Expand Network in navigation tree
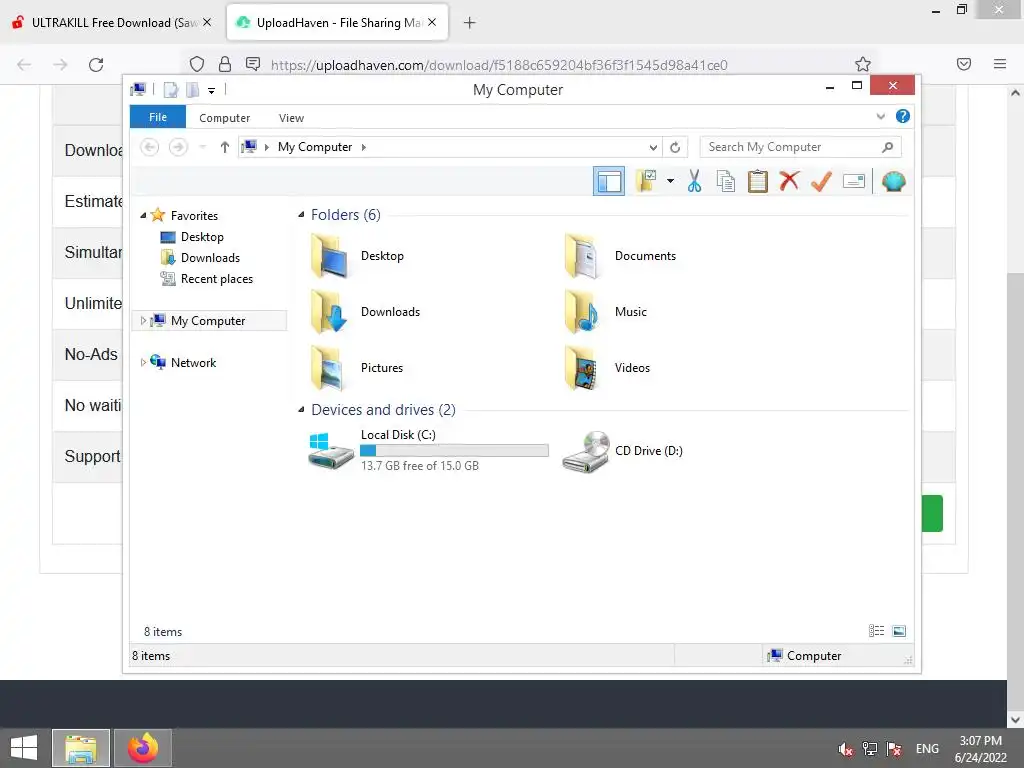Viewport: 1024px width, 768px height. coord(143,362)
